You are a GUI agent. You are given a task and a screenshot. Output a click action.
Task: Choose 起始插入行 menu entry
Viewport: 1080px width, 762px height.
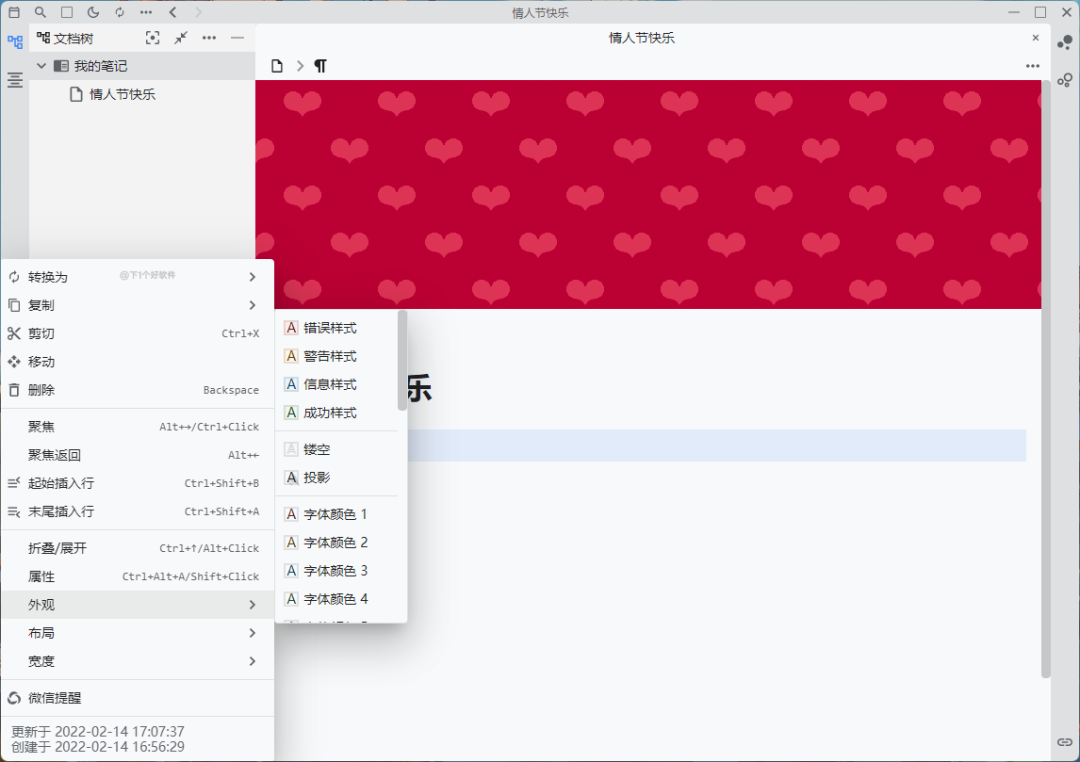point(137,483)
